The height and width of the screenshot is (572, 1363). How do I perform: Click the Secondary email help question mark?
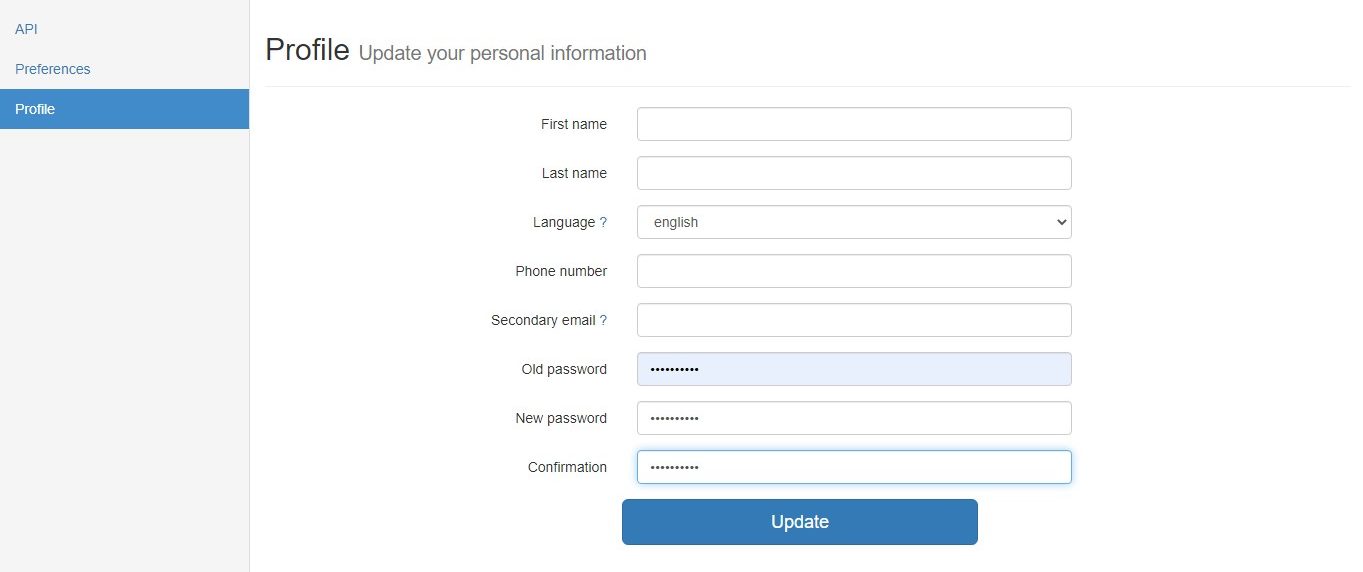pos(603,320)
